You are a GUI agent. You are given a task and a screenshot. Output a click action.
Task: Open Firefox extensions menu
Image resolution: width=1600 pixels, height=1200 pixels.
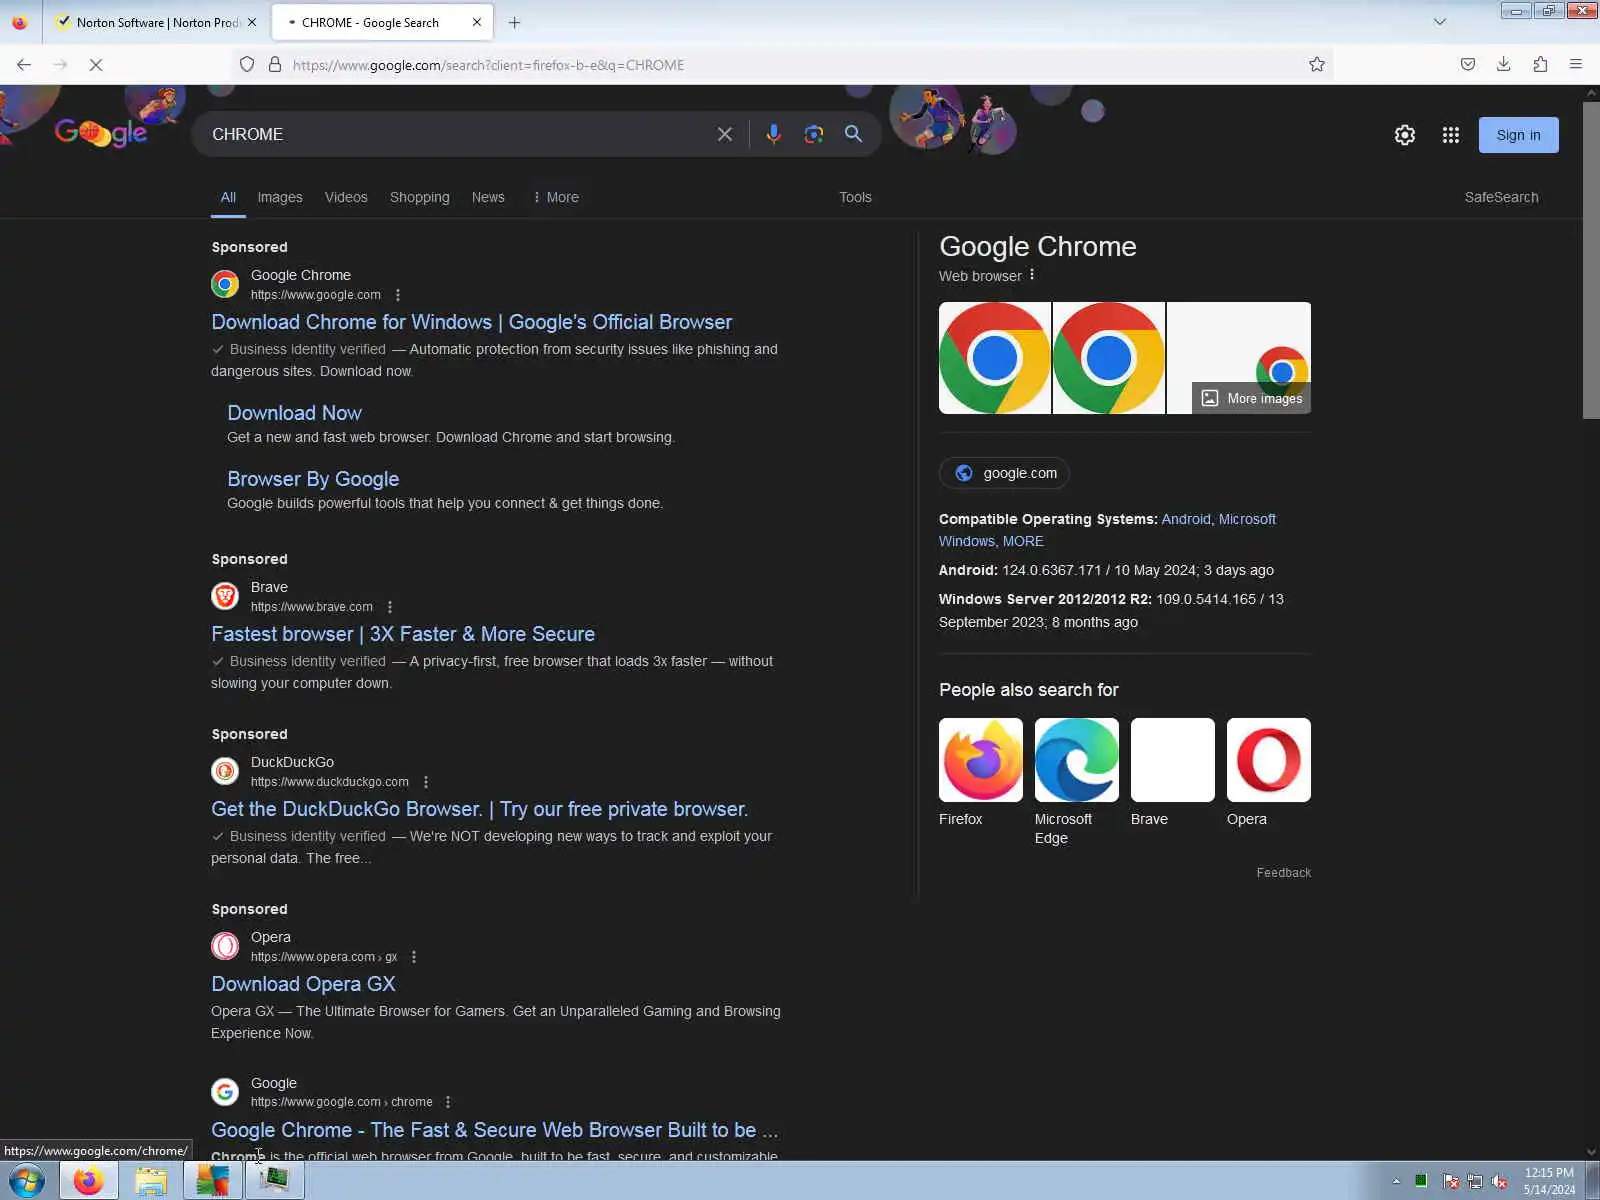point(1540,65)
